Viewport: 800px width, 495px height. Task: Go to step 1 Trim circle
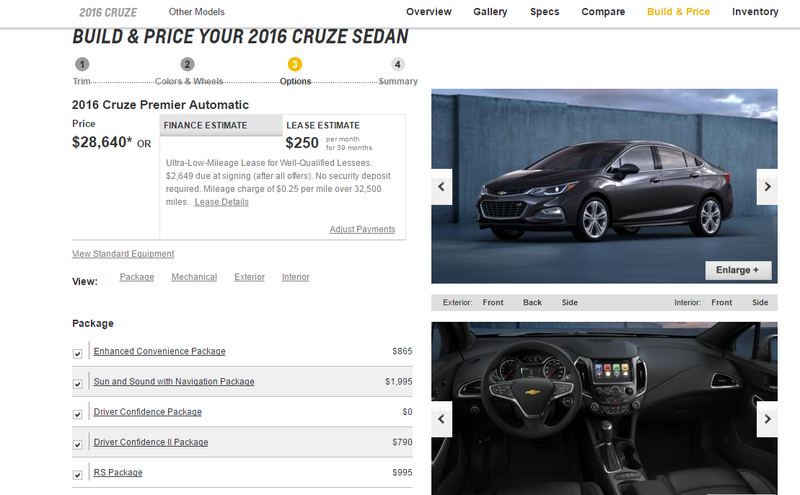pyautogui.click(x=82, y=64)
